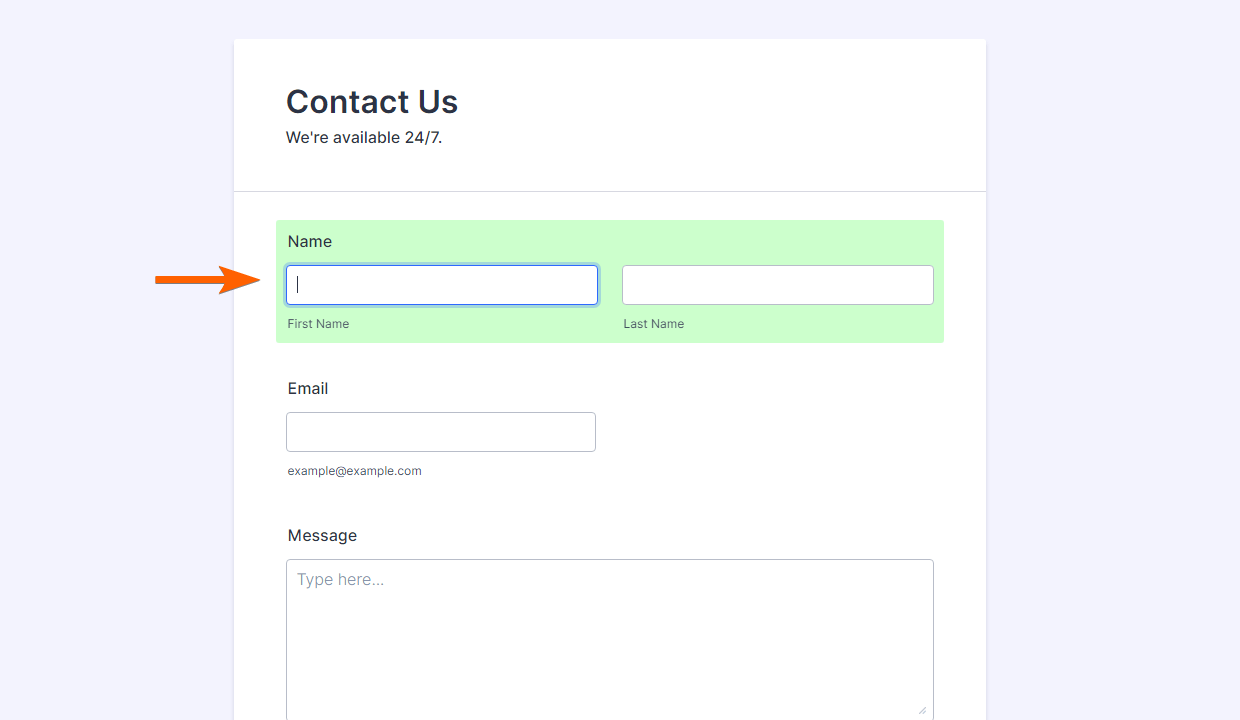Click the "First Name" sublabel text

[x=318, y=324]
